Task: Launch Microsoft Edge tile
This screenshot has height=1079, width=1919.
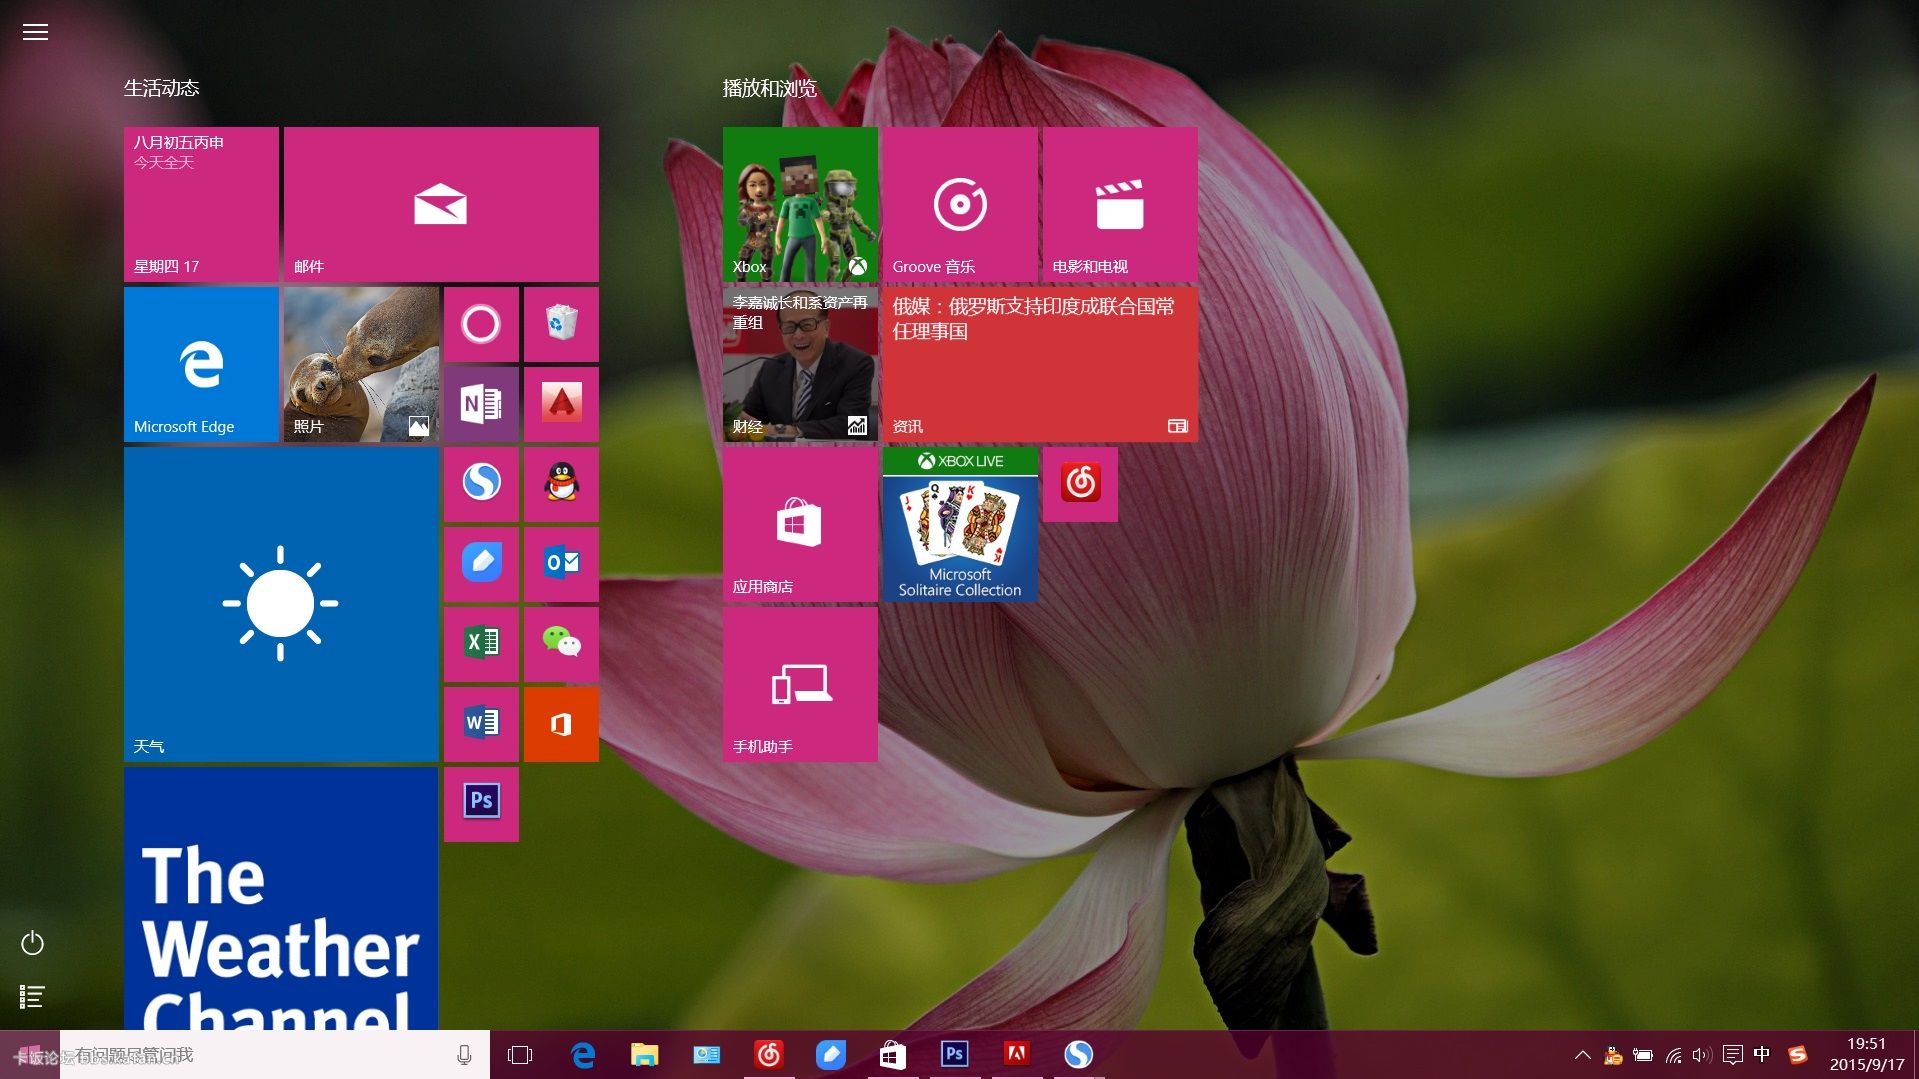Action: pyautogui.click(x=201, y=364)
